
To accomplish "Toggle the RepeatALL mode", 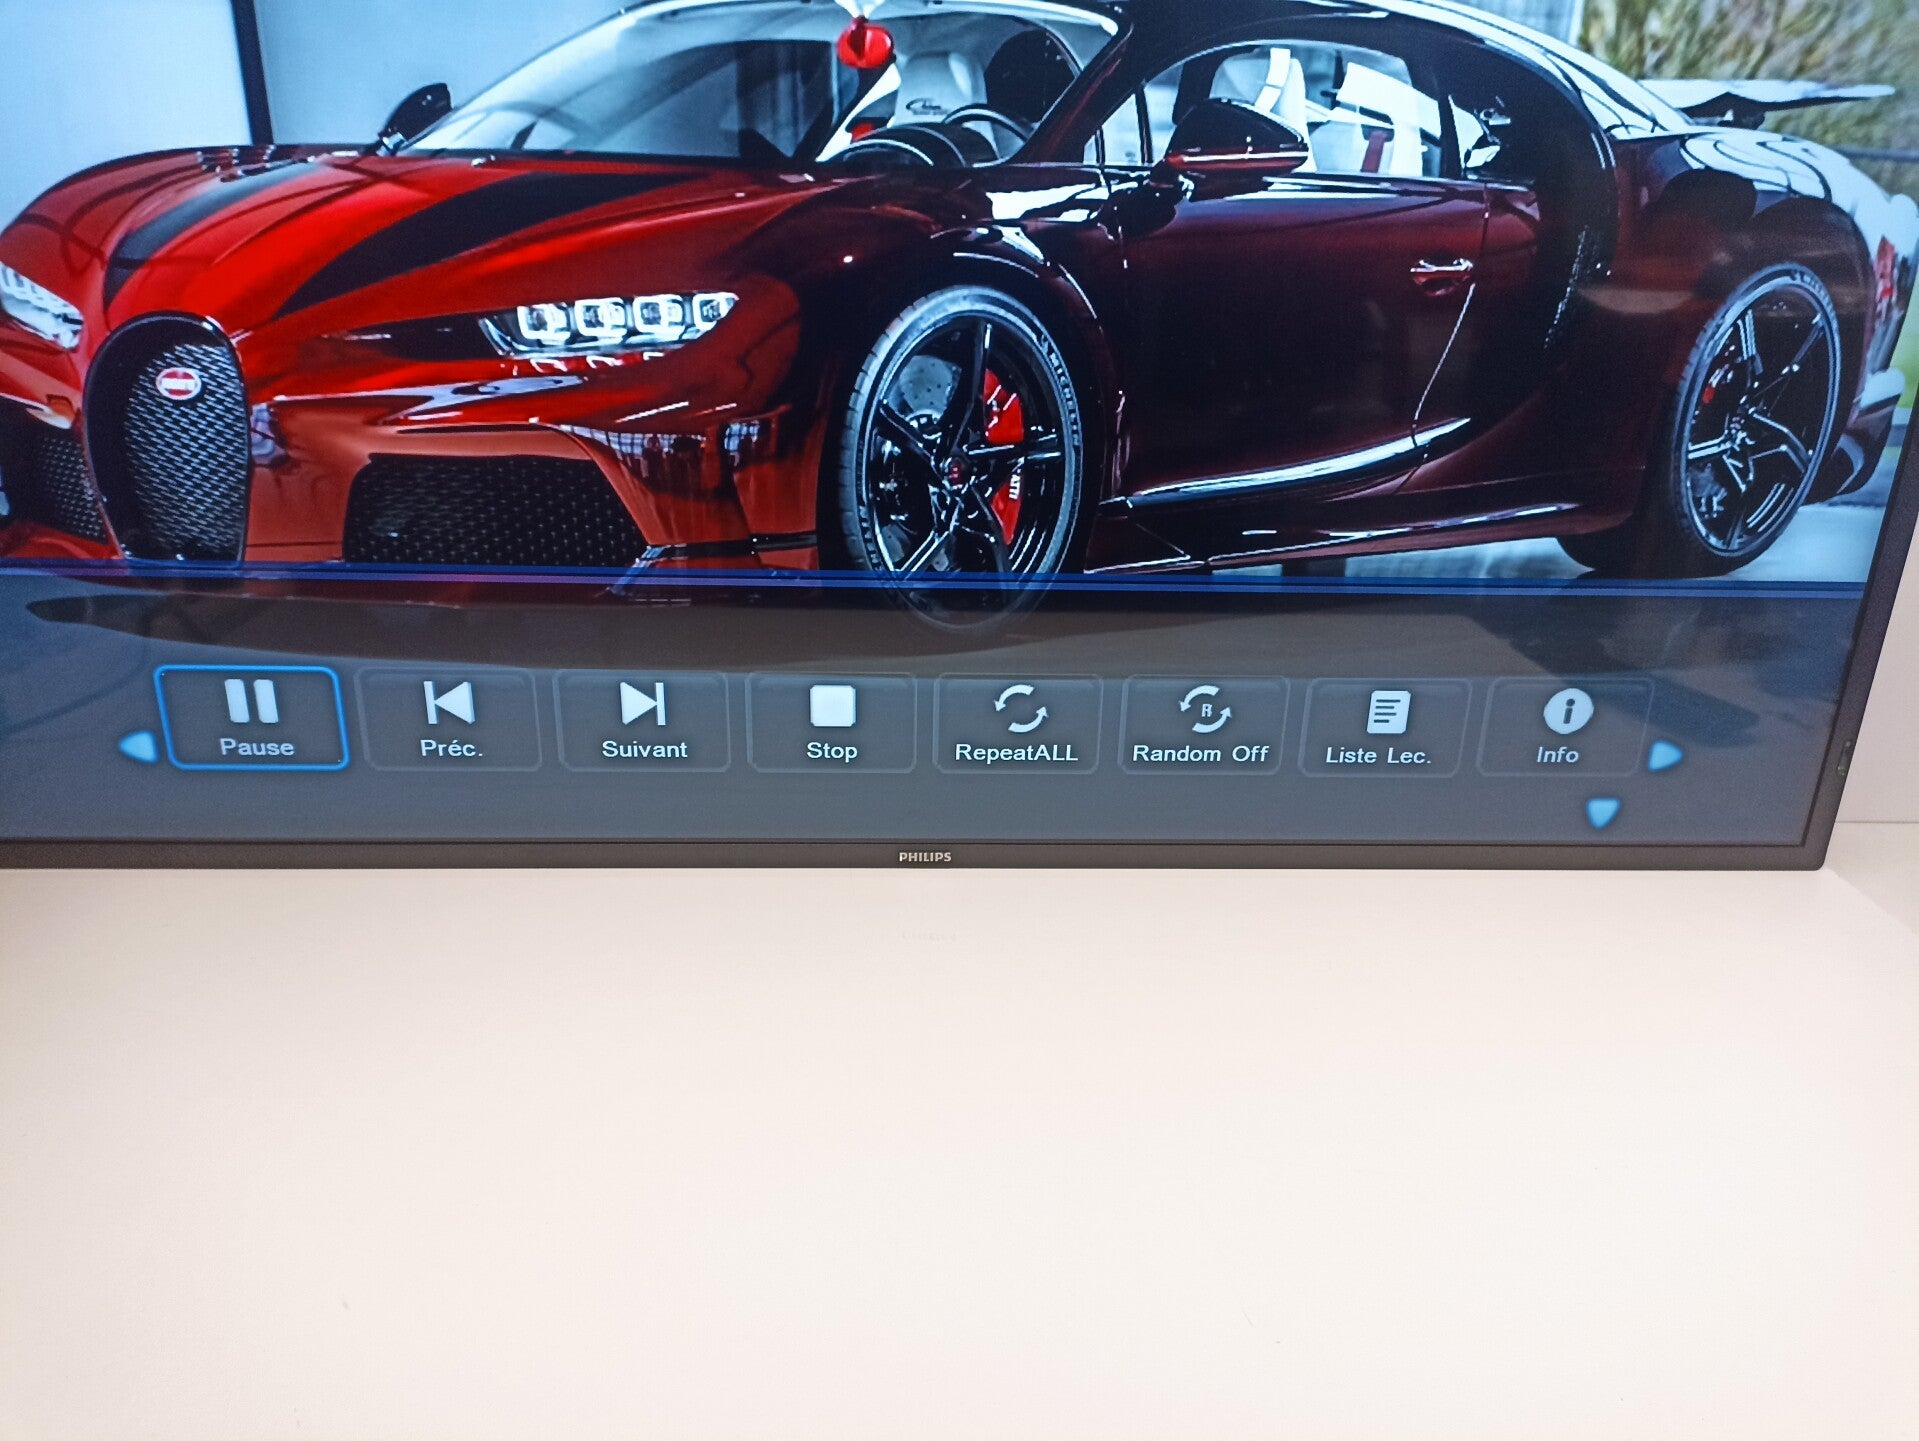I will click(x=1017, y=725).
